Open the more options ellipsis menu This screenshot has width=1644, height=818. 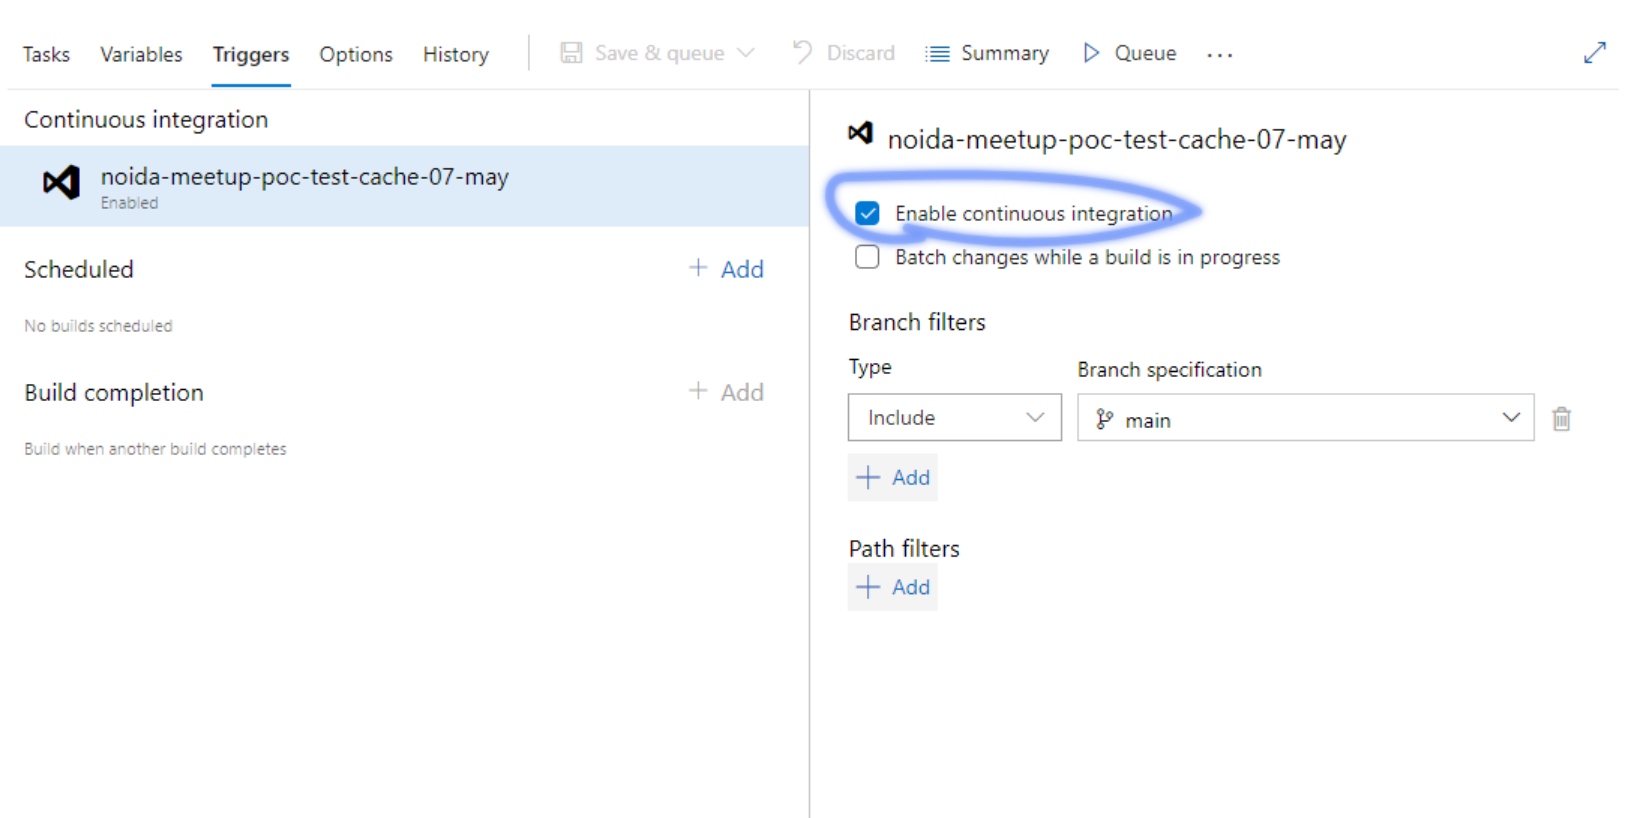coord(1219,54)
